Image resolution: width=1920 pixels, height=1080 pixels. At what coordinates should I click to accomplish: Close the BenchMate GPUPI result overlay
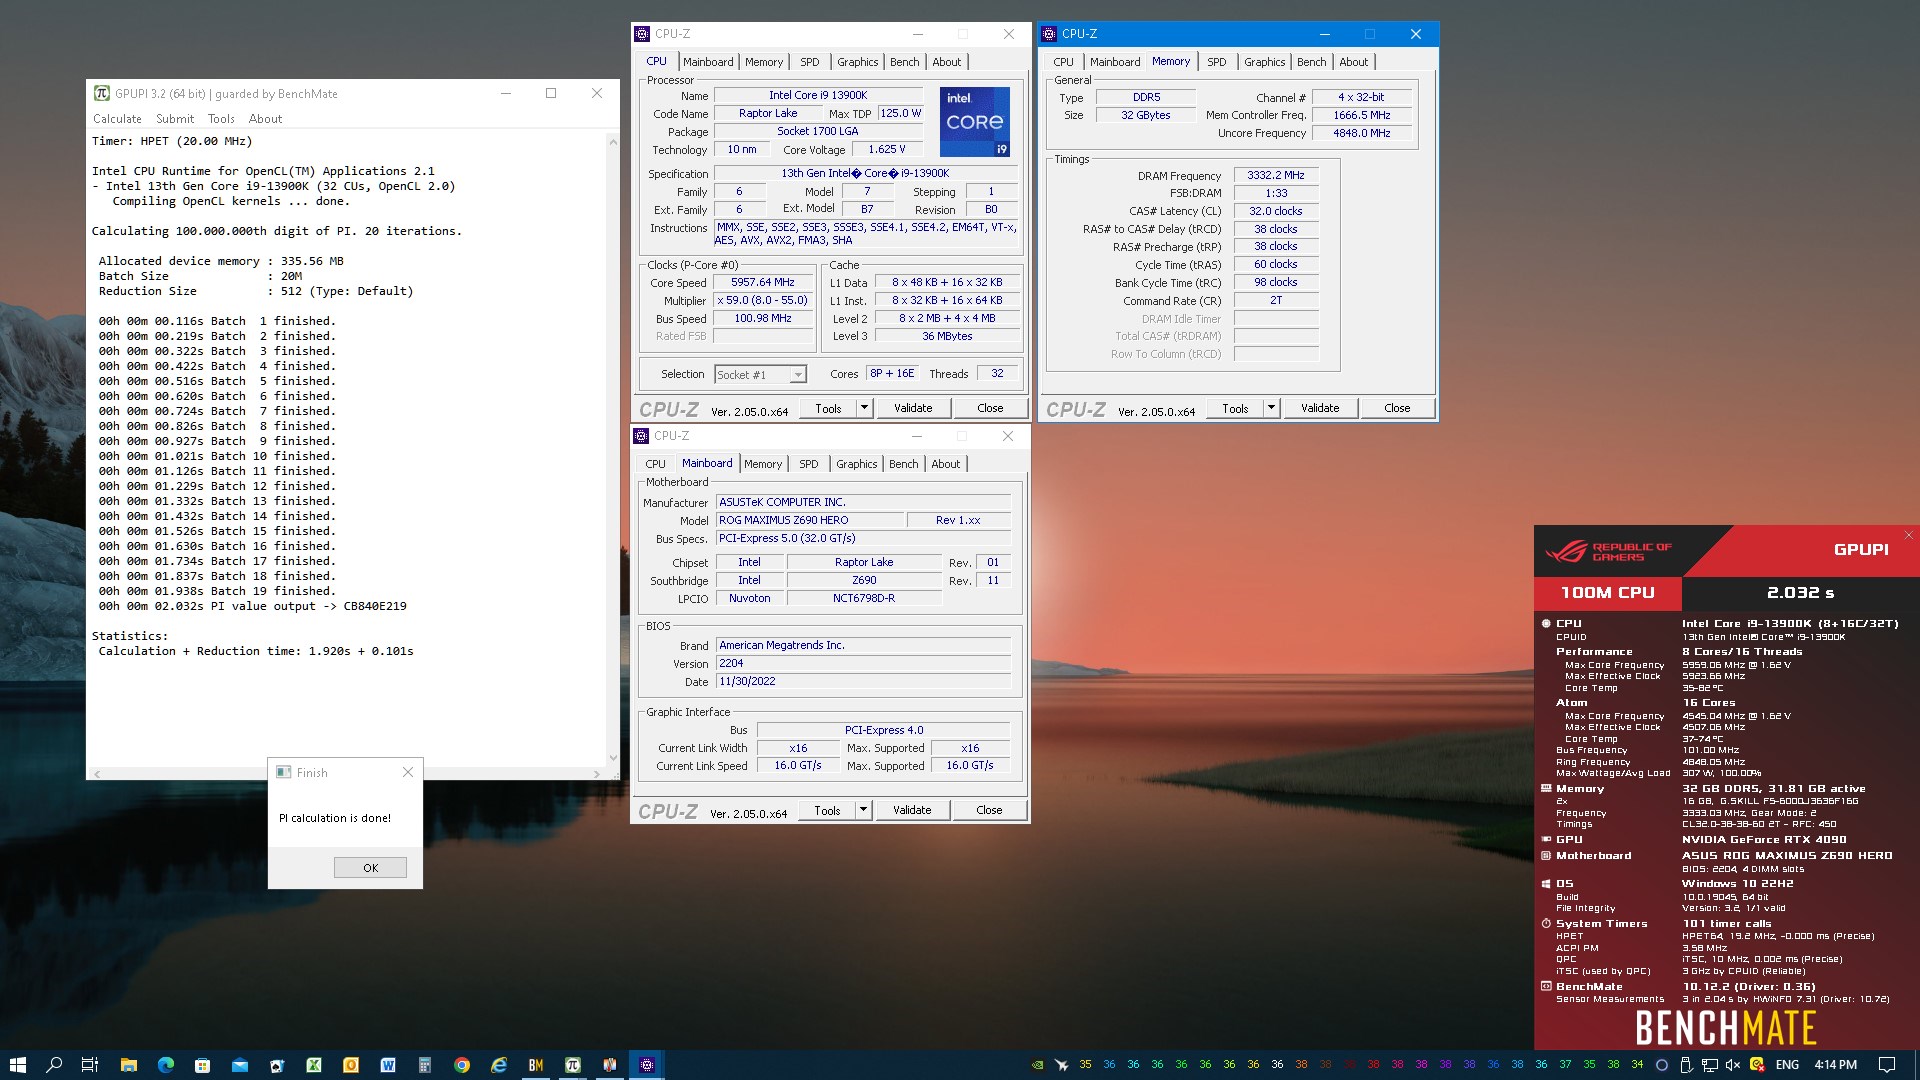tap(1908, 535)
